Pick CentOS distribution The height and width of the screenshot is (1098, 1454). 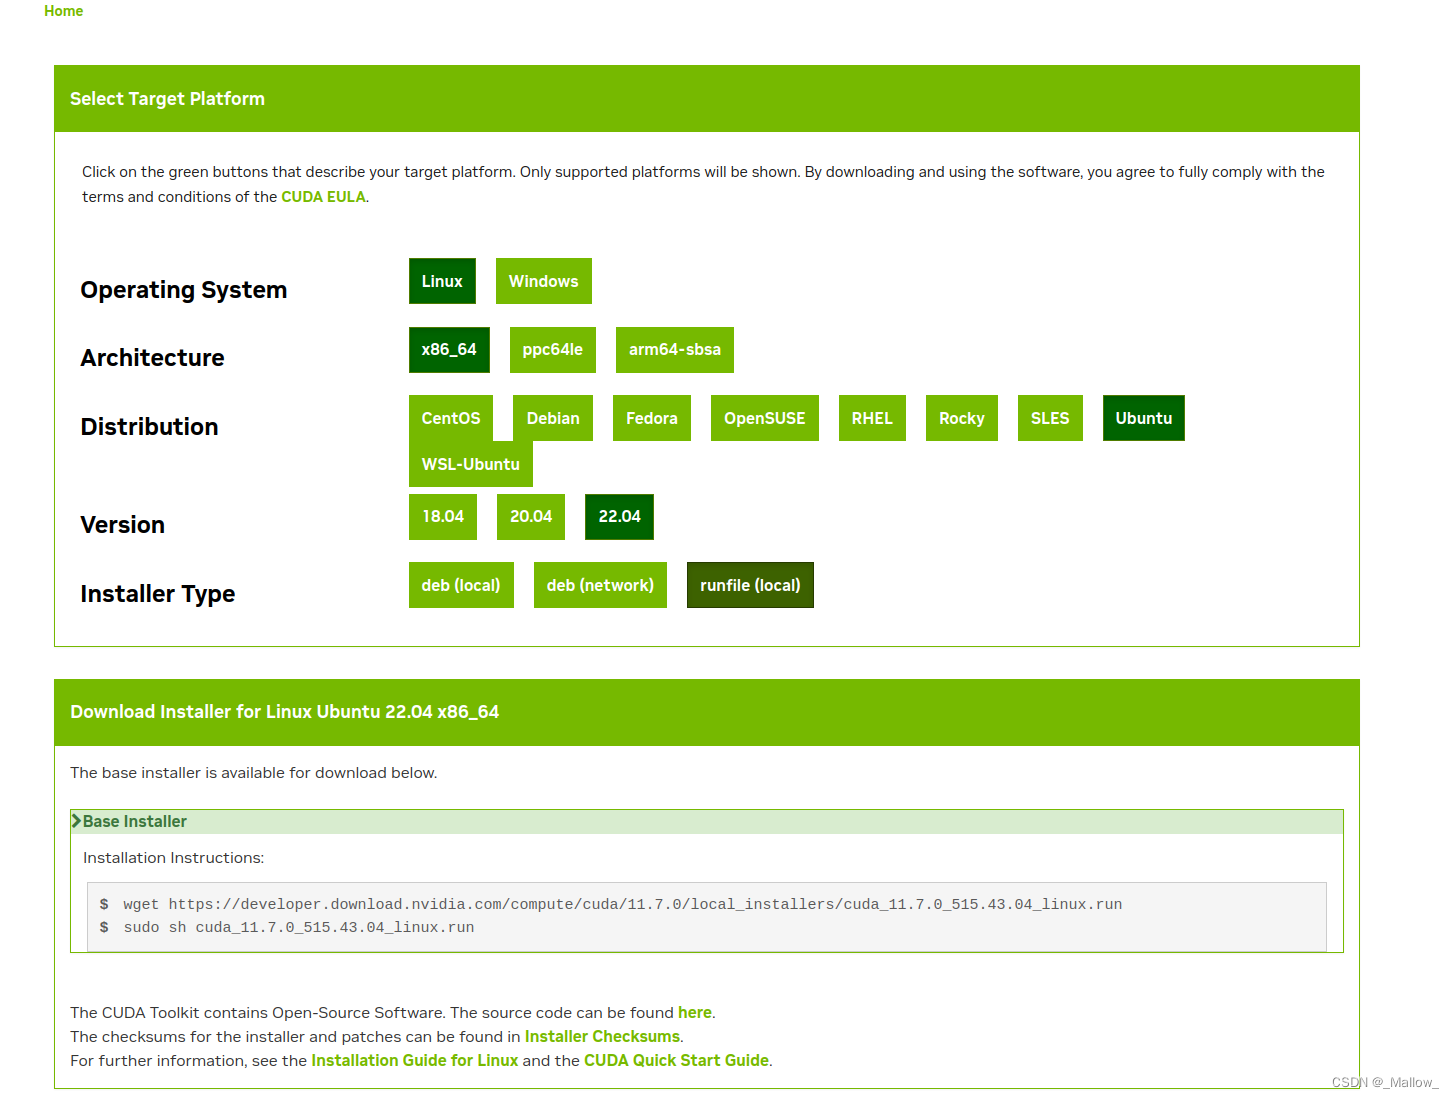pos(451,418)
